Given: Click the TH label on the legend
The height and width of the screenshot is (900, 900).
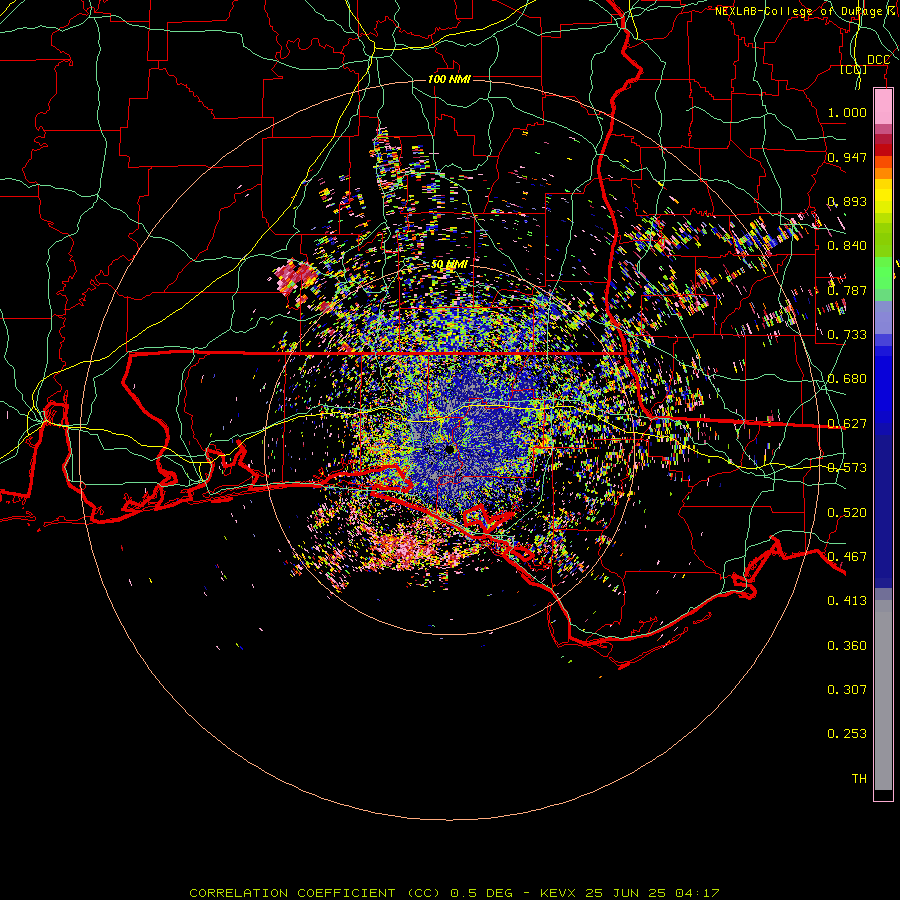Looking at the screenshot, I should click(x=859, y=779).
